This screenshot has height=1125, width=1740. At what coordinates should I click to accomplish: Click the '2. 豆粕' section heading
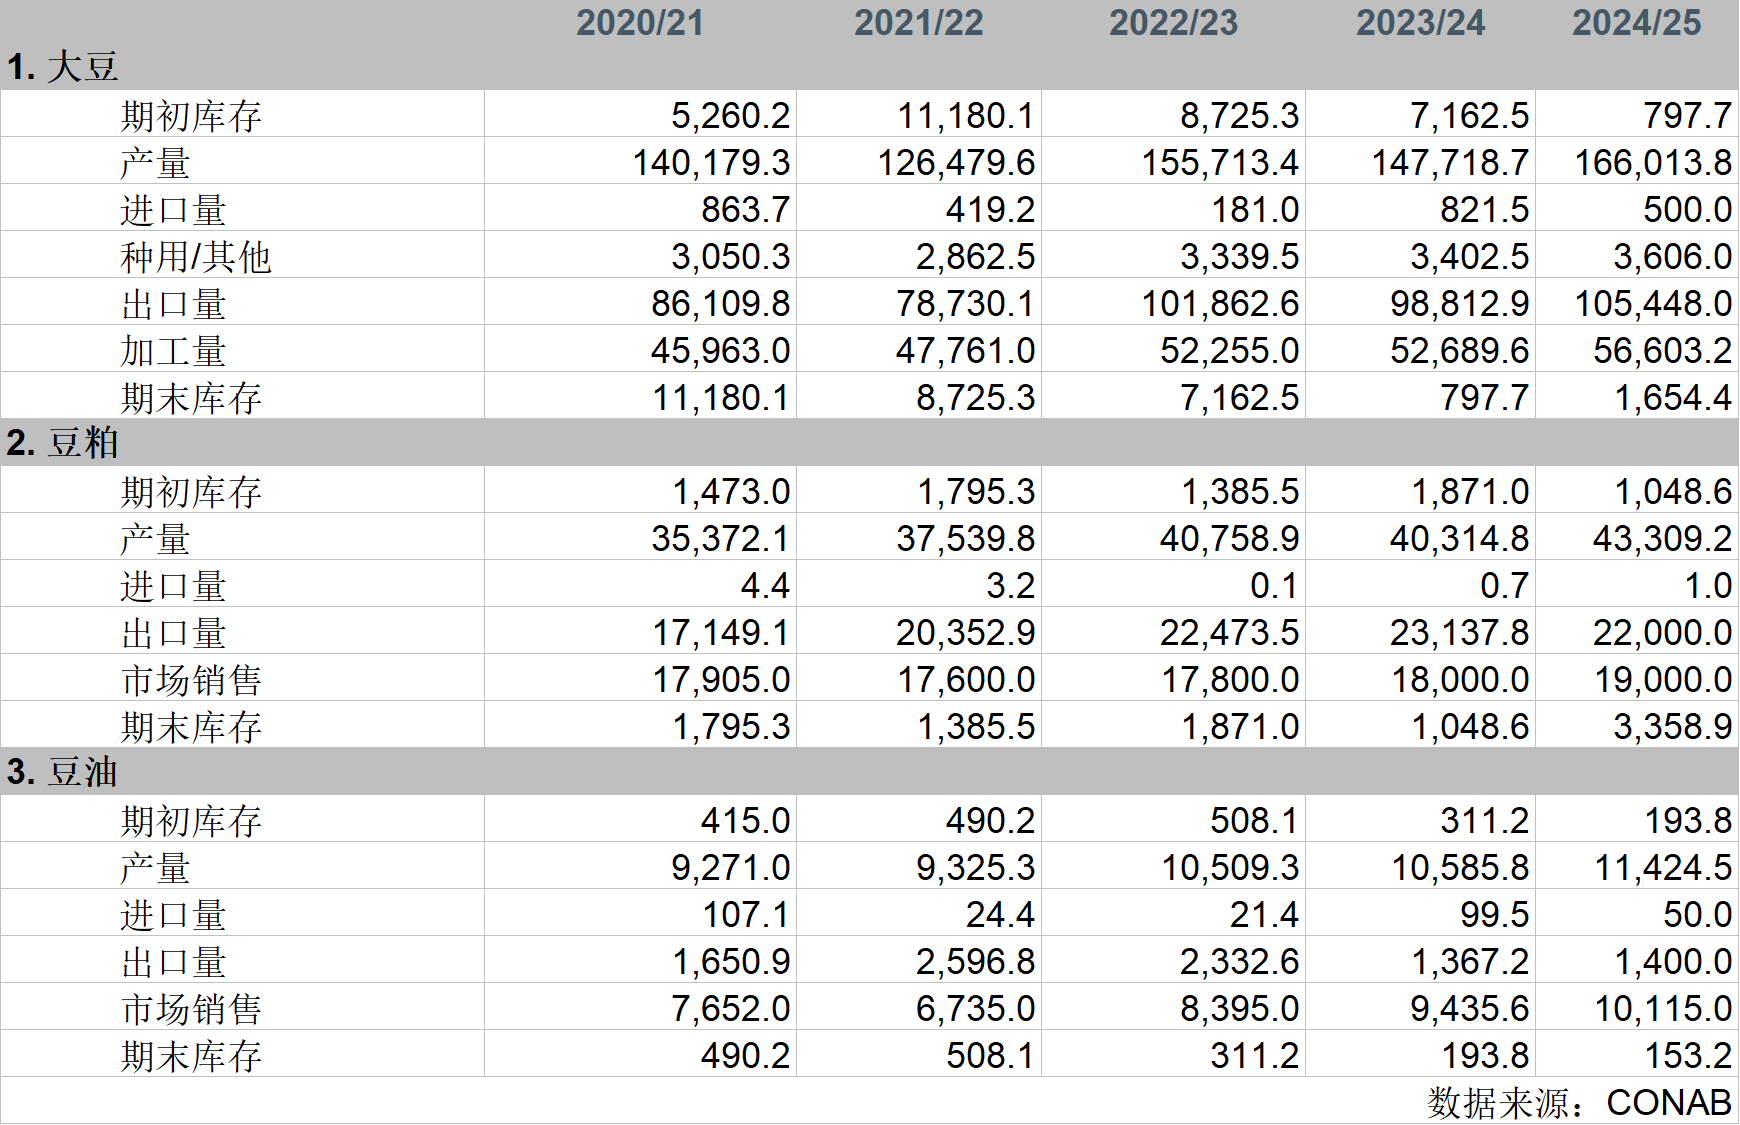point(63,443)
